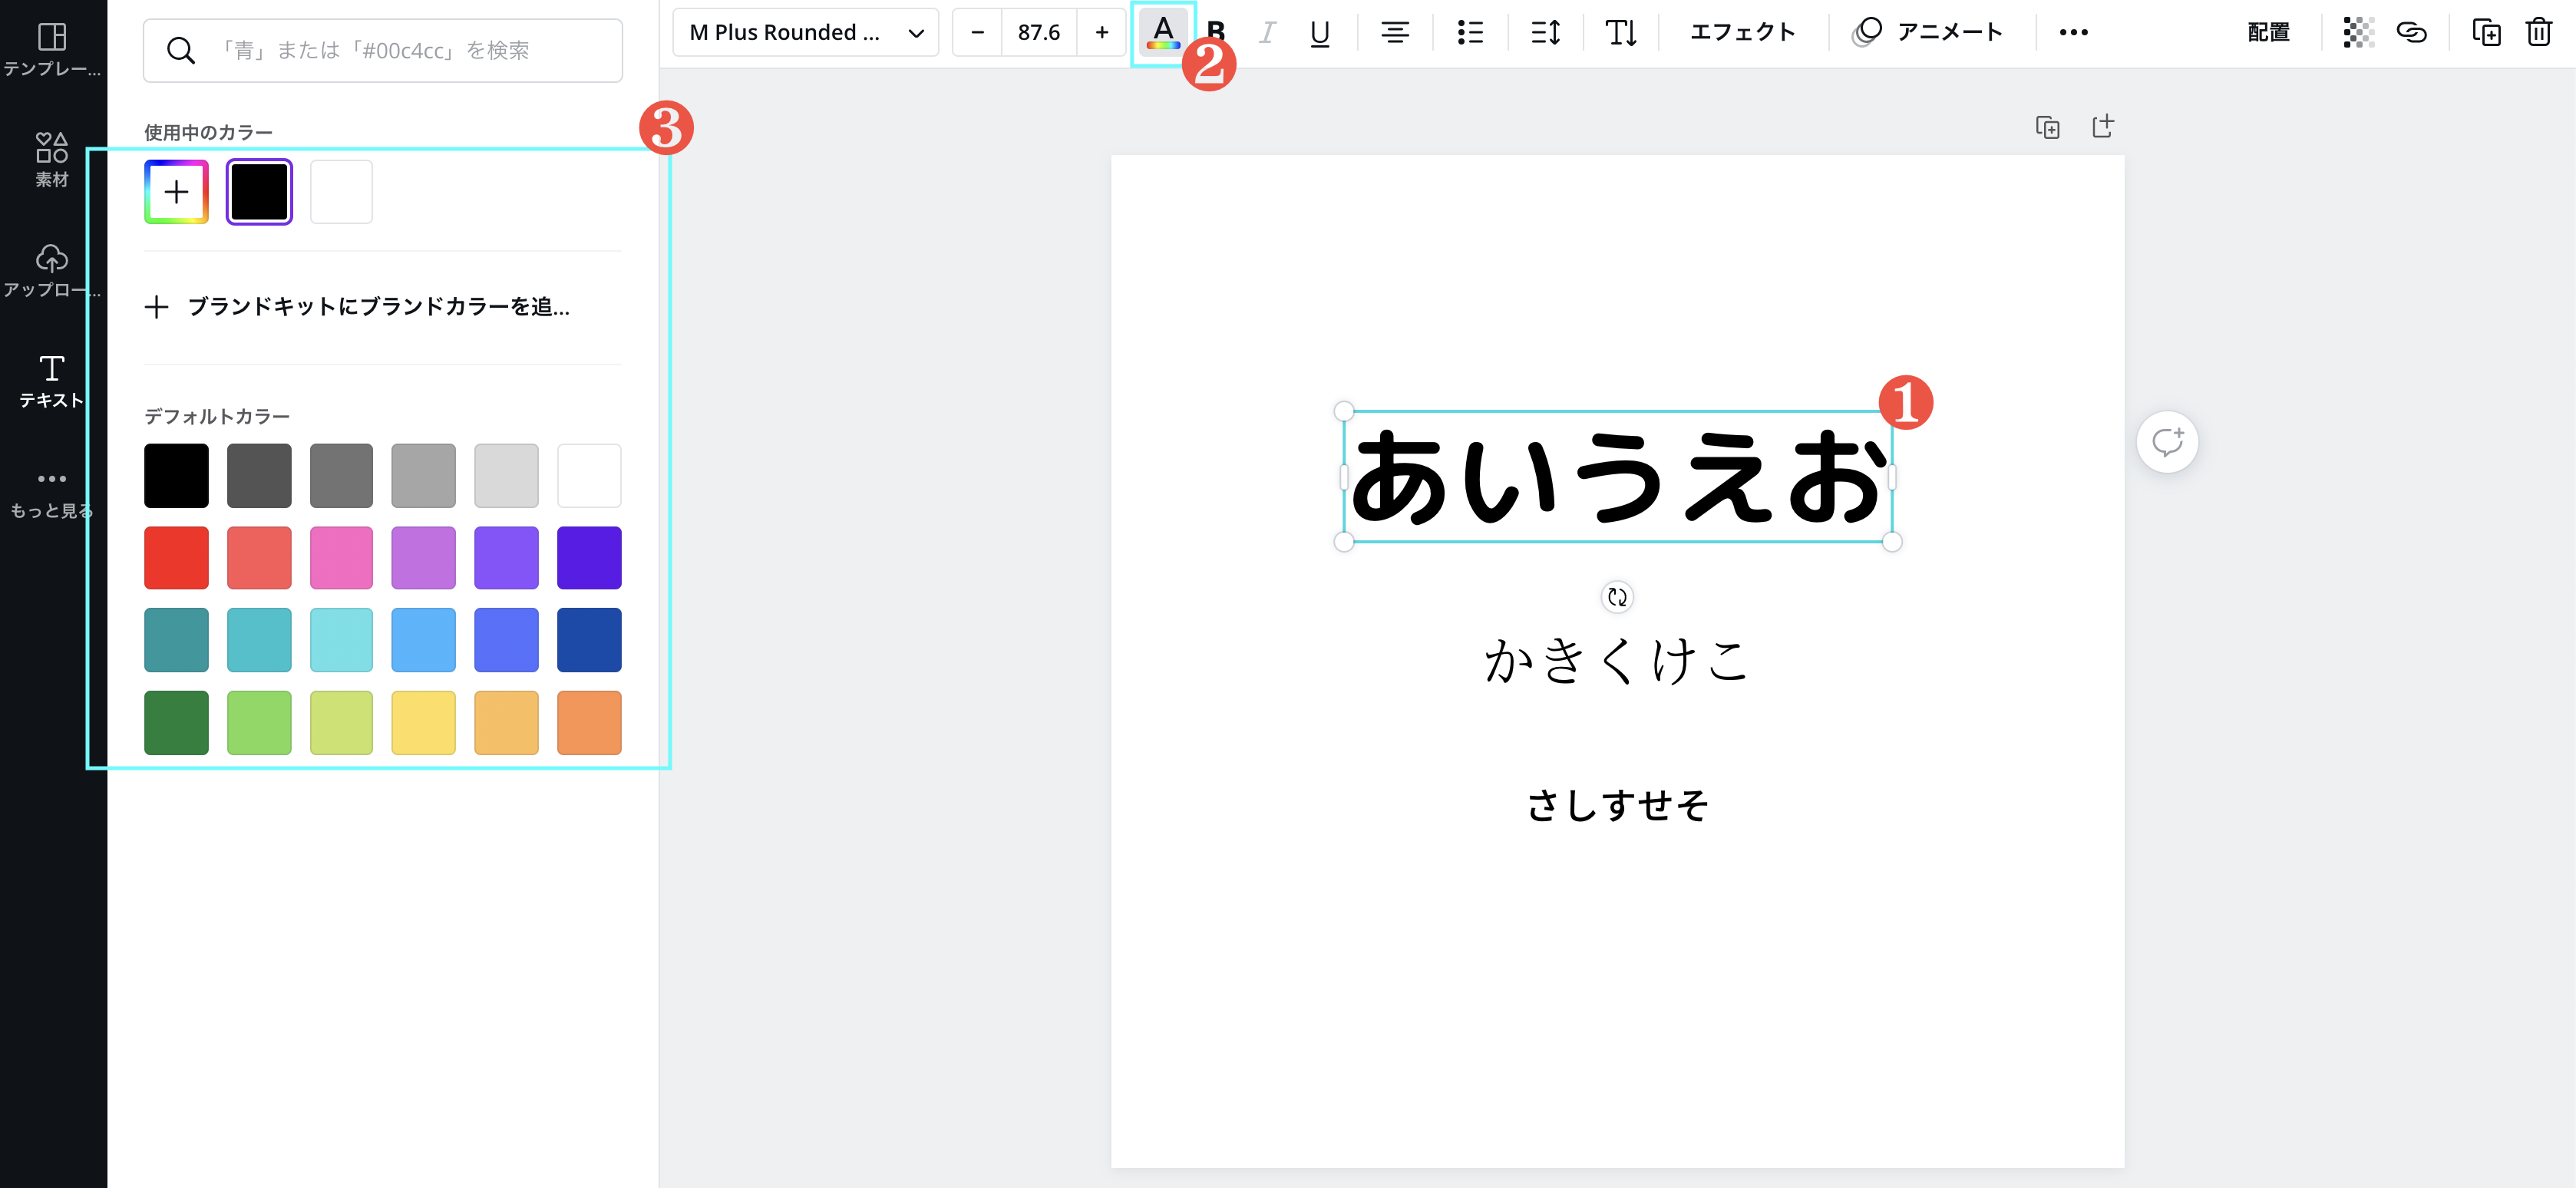
Task: Click the vertical text icon
Action: pyautogui.click(x=1620, y=32)
